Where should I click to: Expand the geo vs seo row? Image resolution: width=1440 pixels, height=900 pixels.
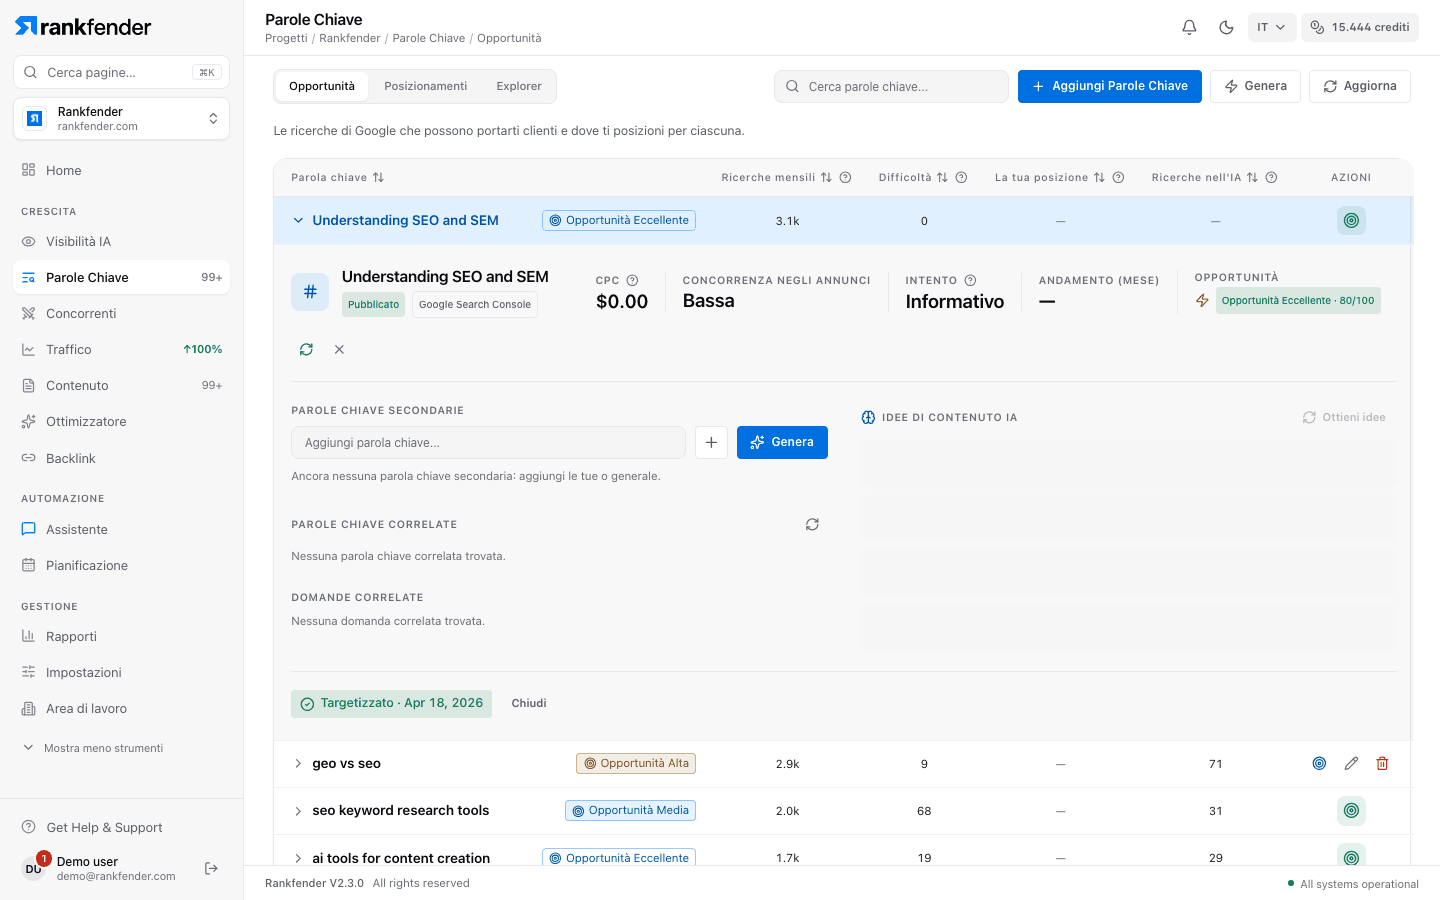pos(298,763)
